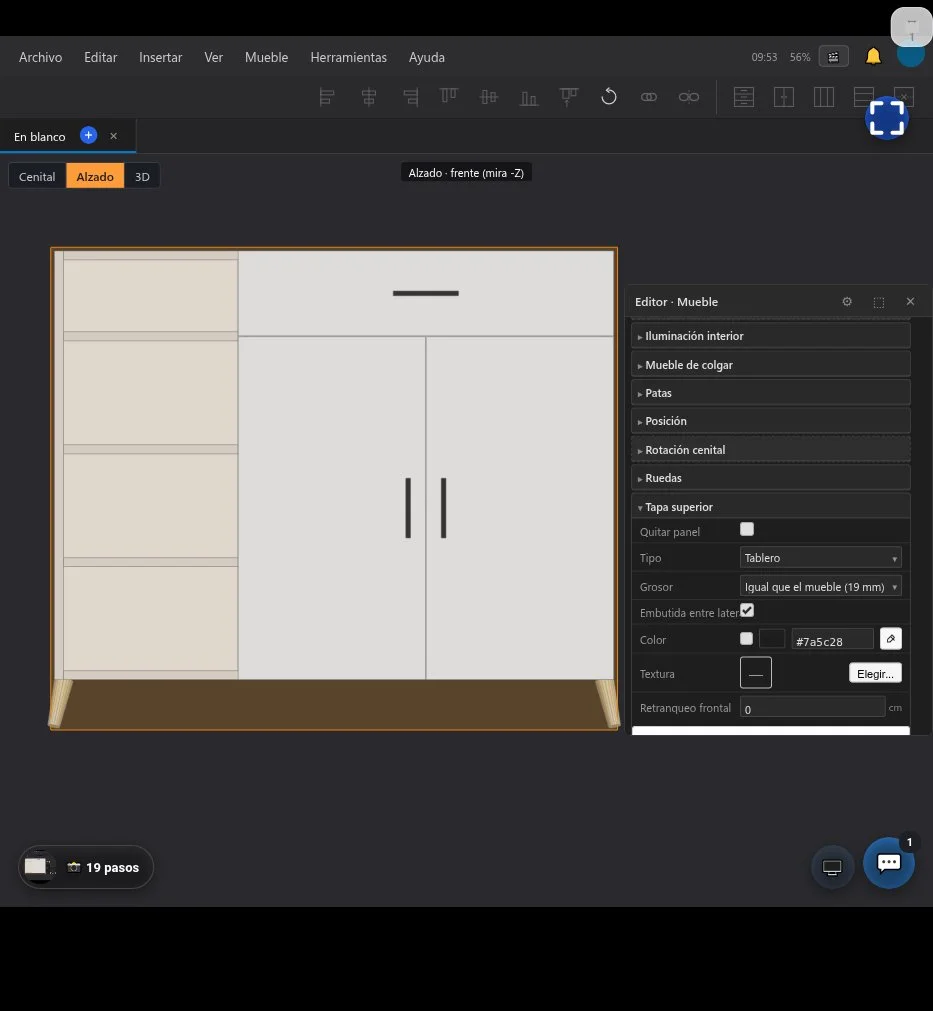Viewport: 933px width, 1011px height.
Task: Click the align bottom toolbar icon
Action: tap(529, 97)
